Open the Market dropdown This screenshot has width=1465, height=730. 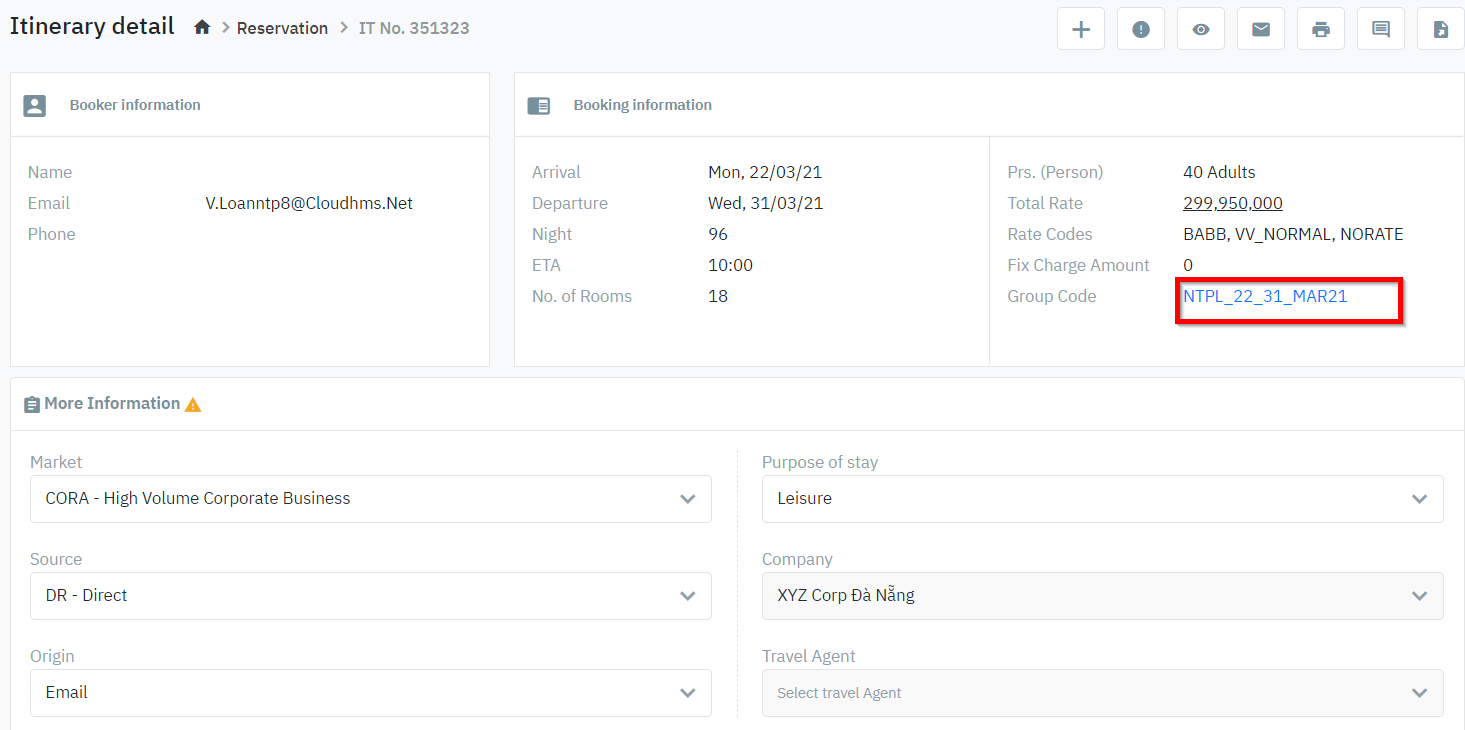[370, 498]
